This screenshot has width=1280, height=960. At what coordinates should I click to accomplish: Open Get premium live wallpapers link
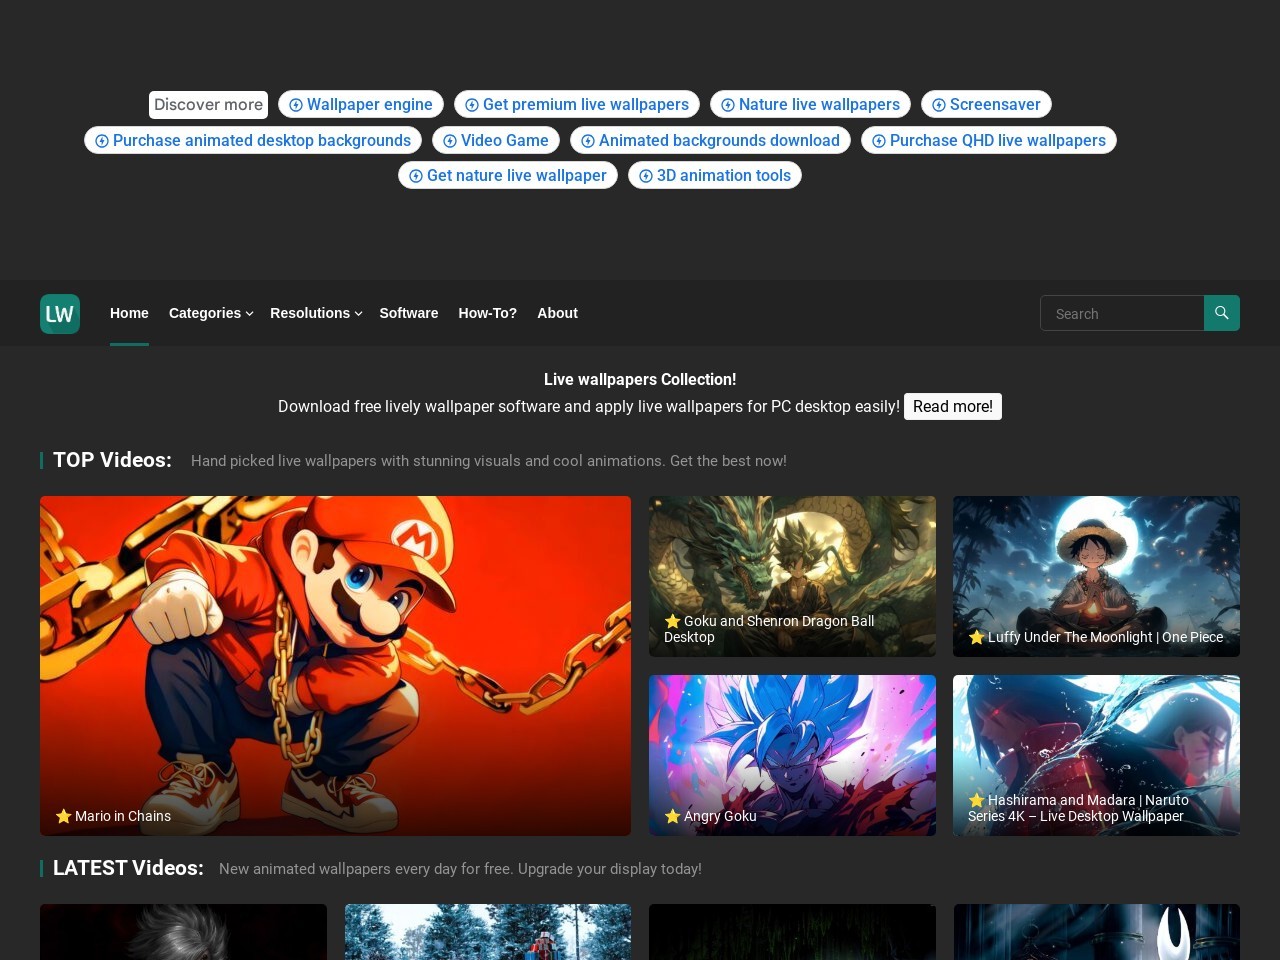[x=585, y=105]
